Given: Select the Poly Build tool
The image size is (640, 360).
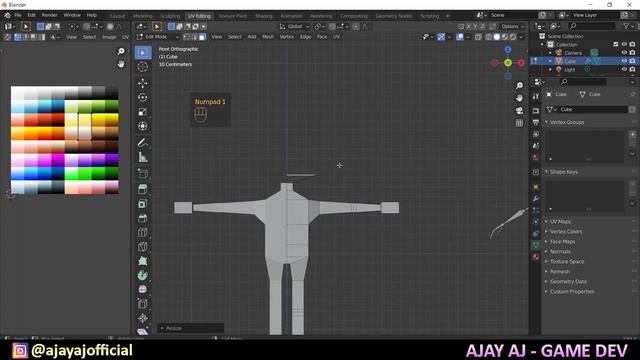Looking at the screenshot, I should pos(143,261).
